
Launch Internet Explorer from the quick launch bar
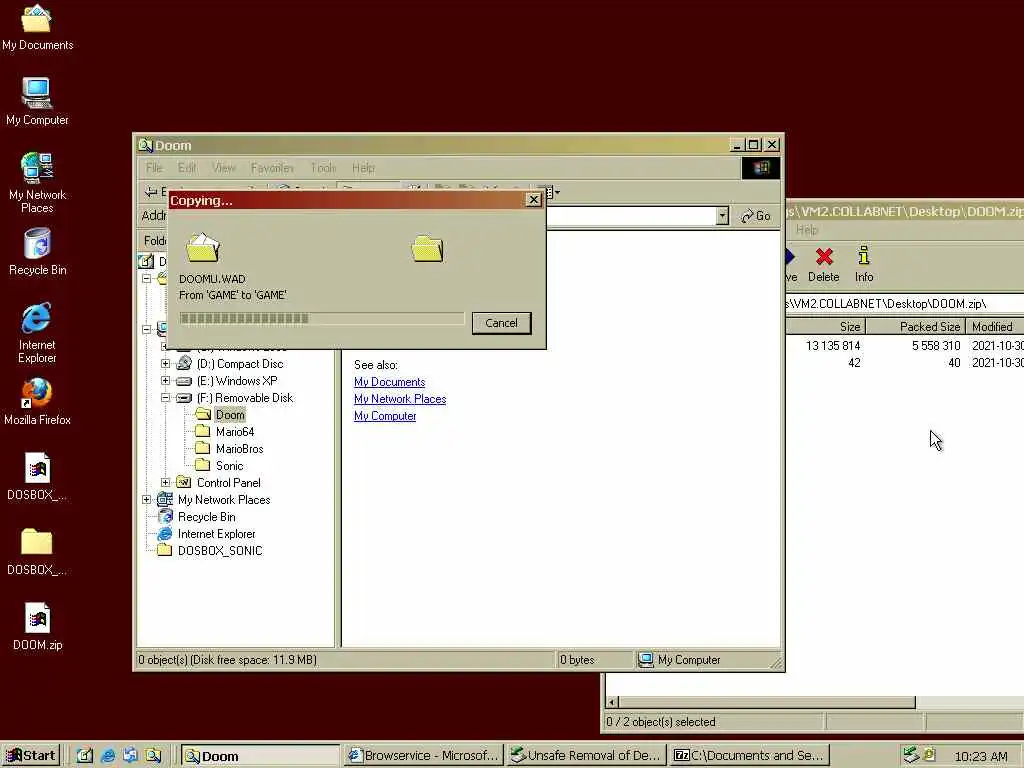point(108,756)
